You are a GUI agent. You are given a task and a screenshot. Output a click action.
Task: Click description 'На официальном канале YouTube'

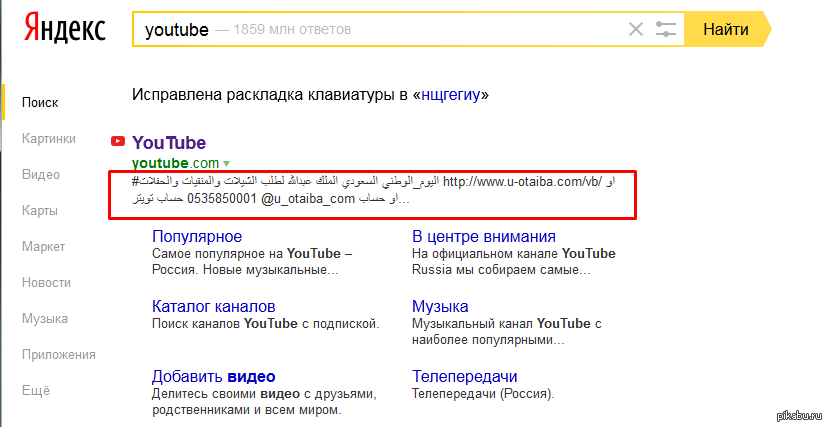pos(514,254)
